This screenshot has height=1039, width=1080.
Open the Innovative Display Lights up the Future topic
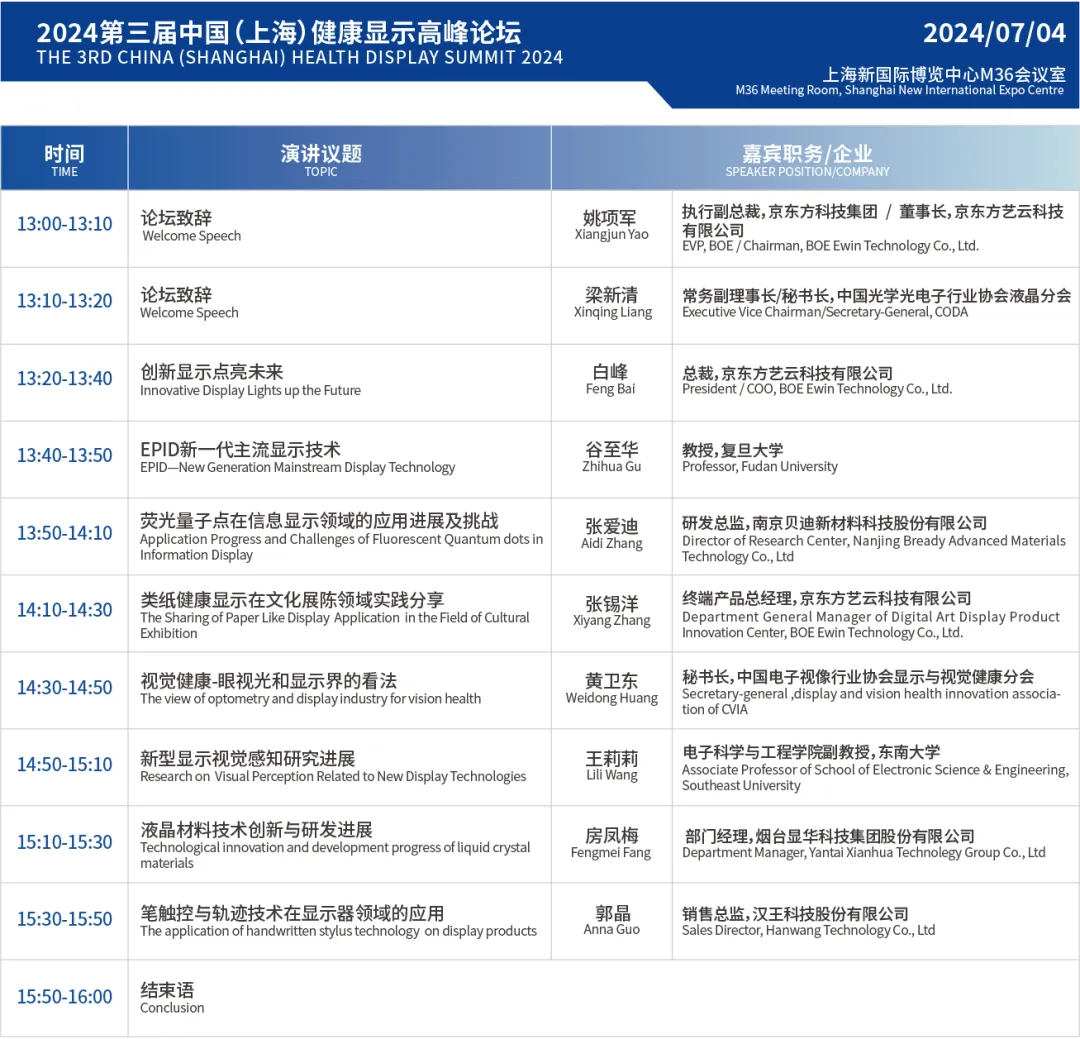(x=250, y=380)
